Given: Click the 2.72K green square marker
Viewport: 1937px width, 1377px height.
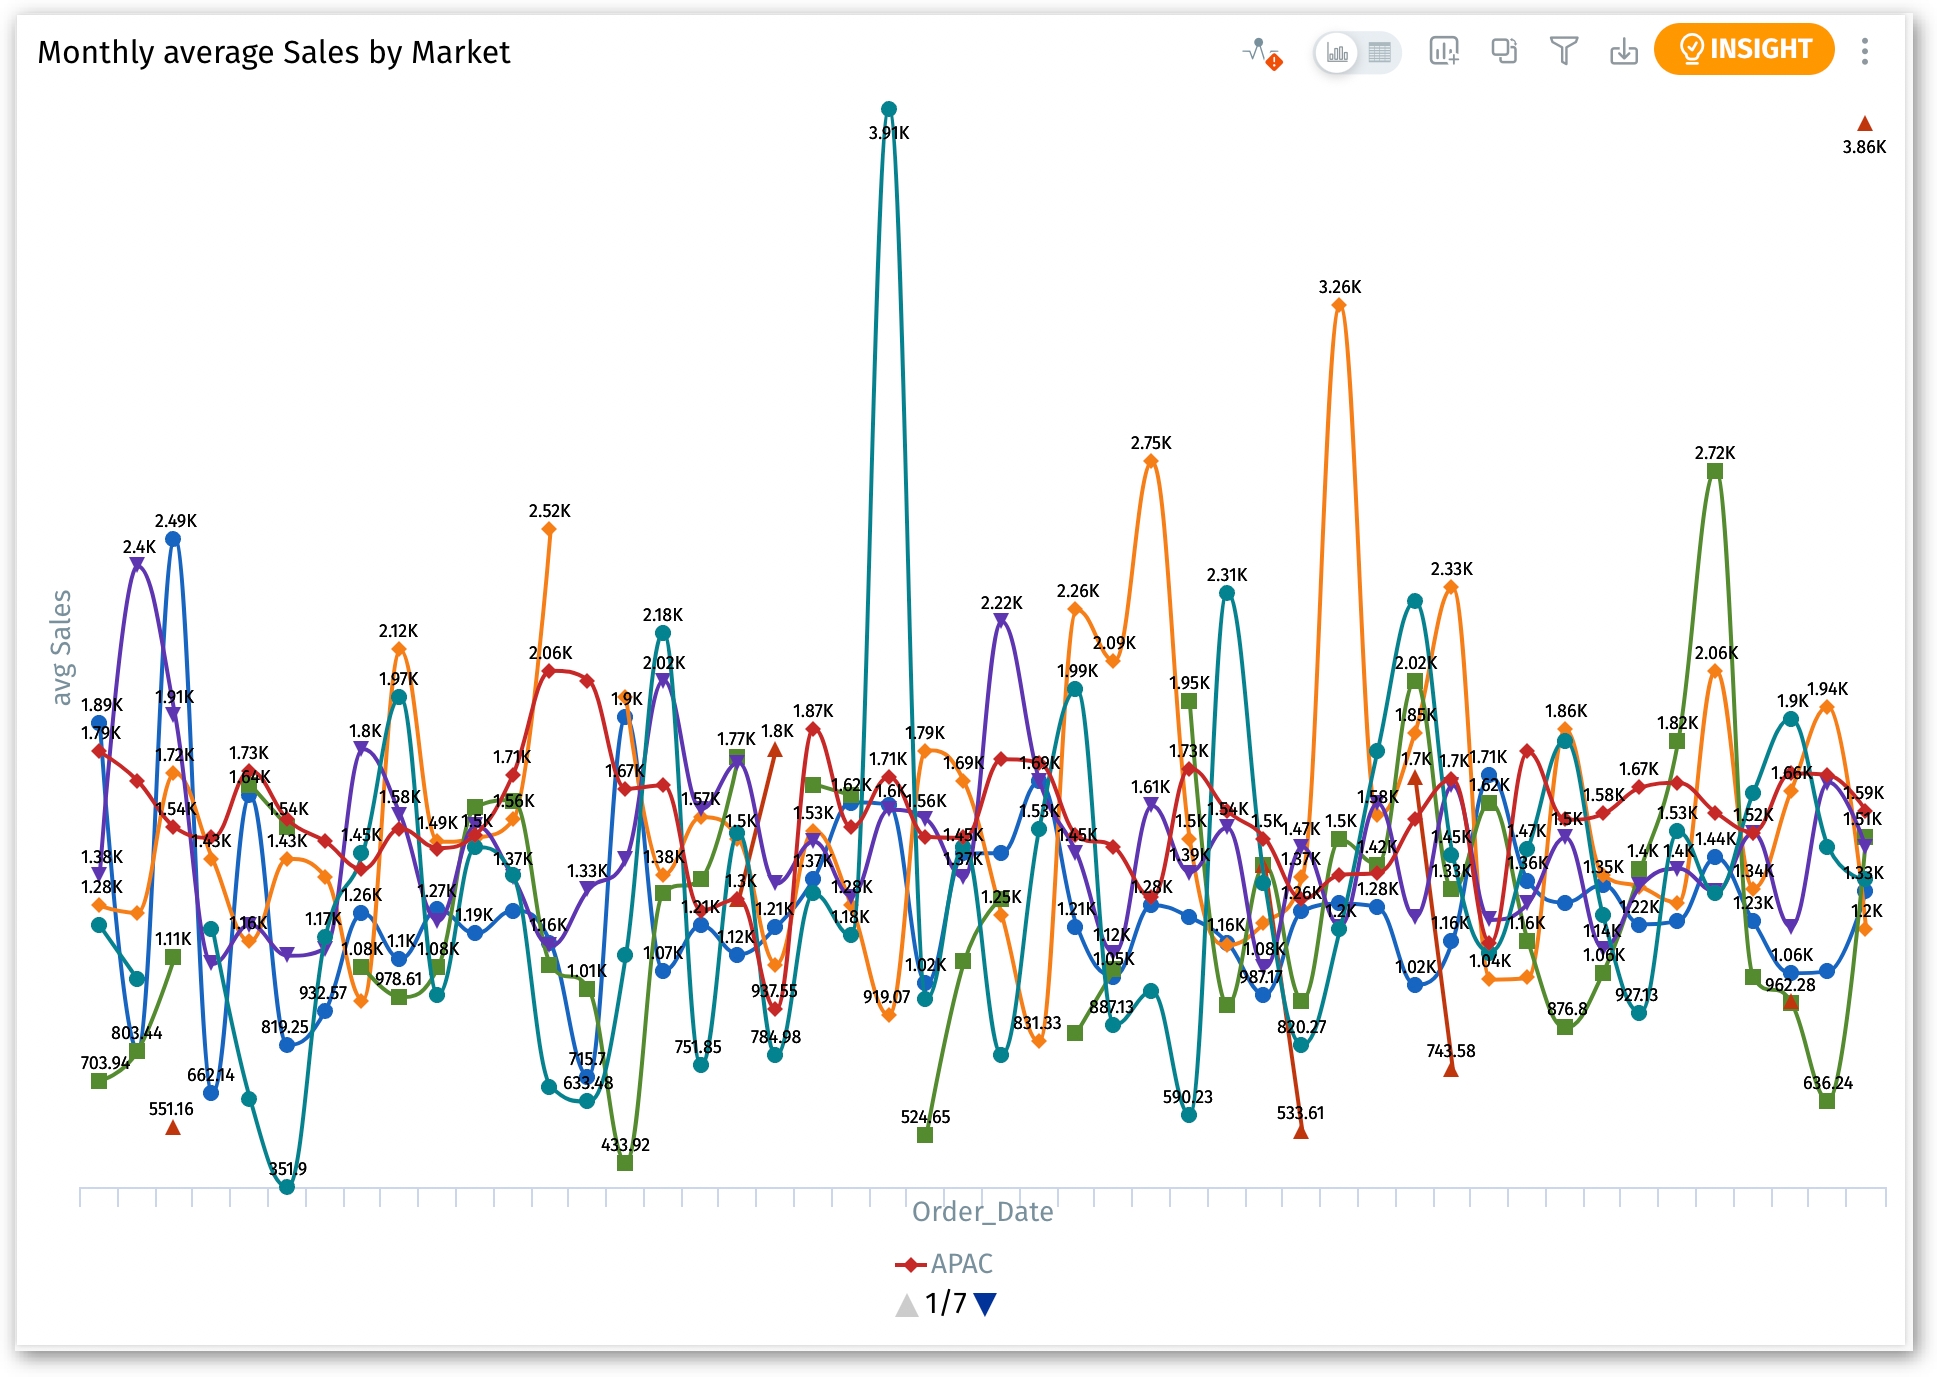Looking at the screenshot, I should tap(1715, 471).
